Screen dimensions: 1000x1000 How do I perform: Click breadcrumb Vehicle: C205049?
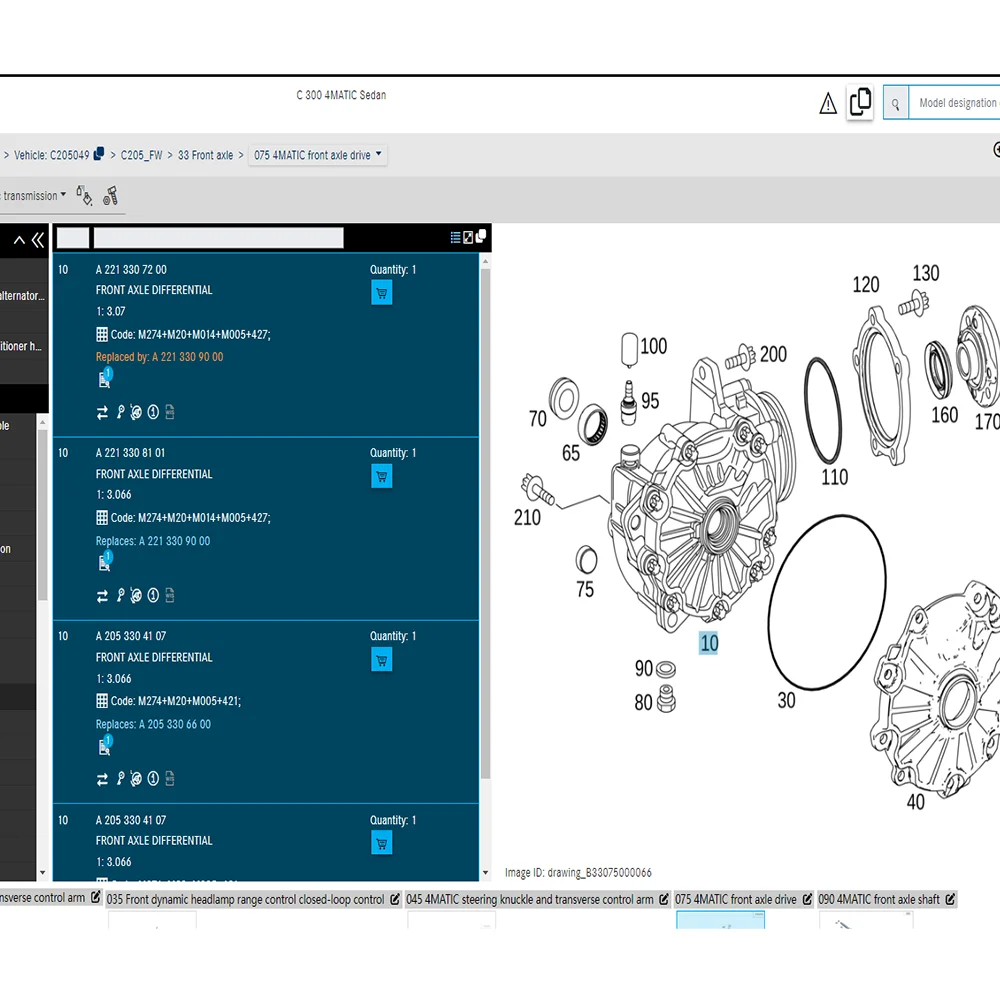(x=52, y=155)
